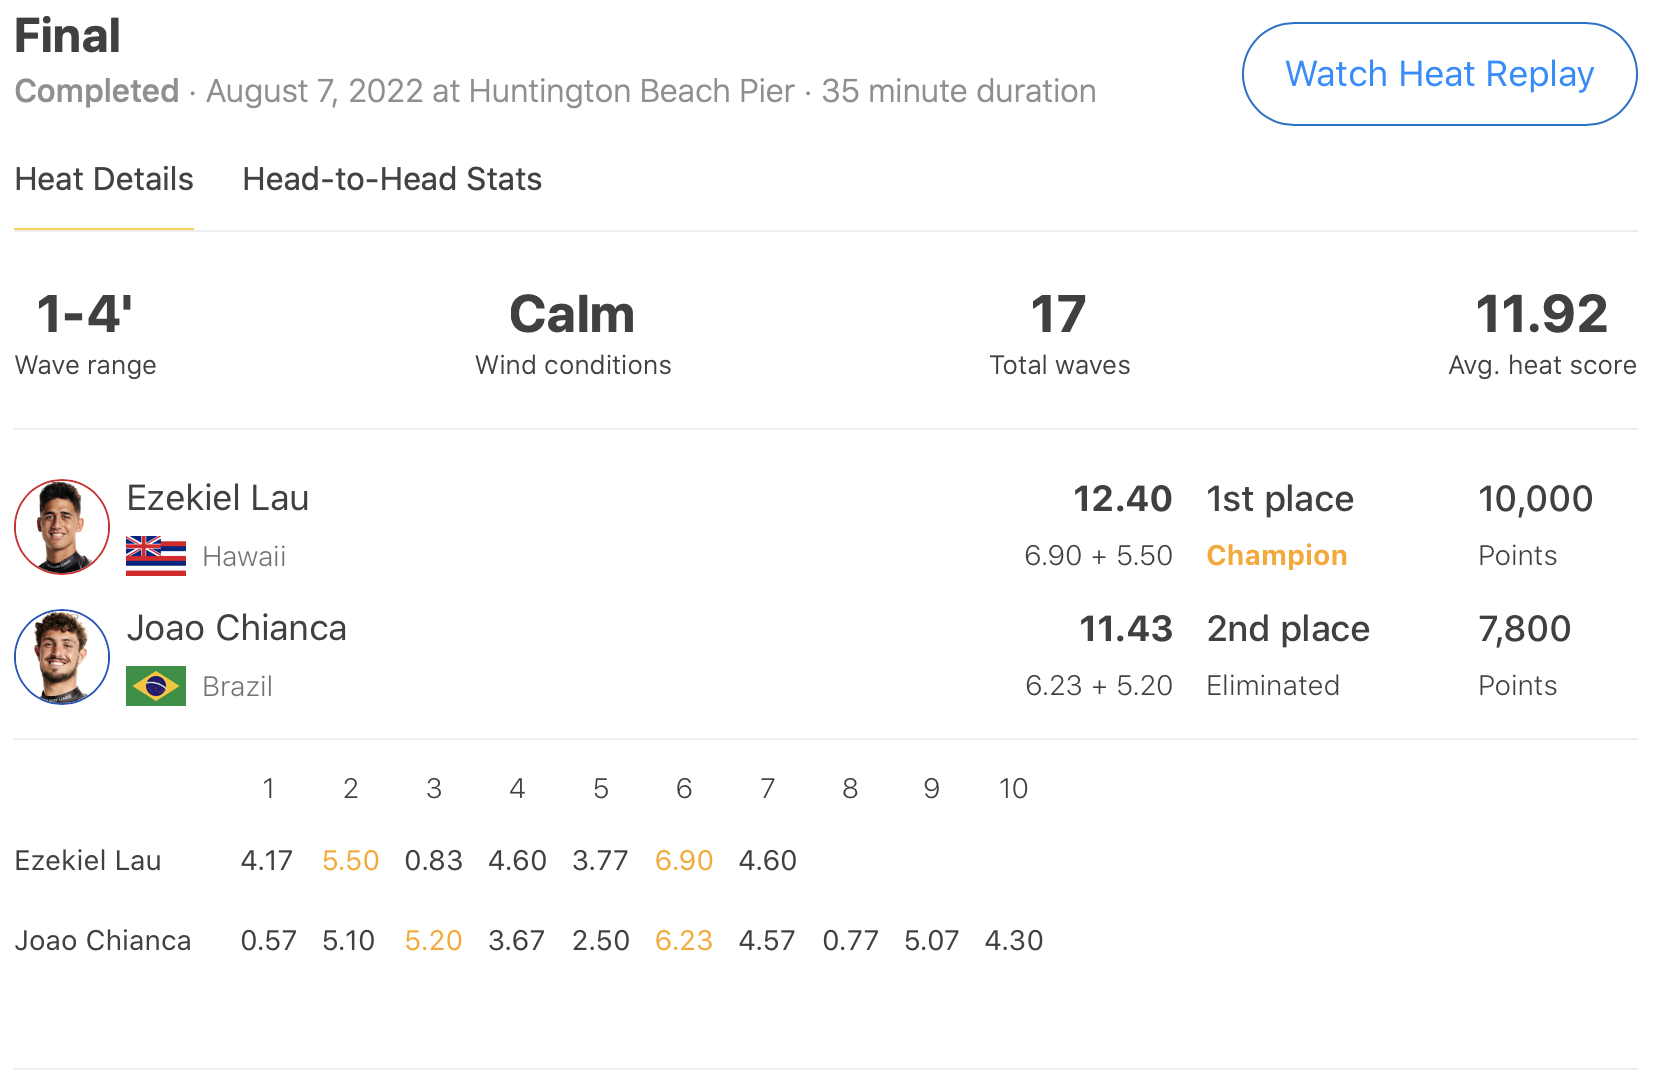Click Joao Chianca's tenth wave score 4.30
The image size is (1658, 1082).
click(1013, 940)
